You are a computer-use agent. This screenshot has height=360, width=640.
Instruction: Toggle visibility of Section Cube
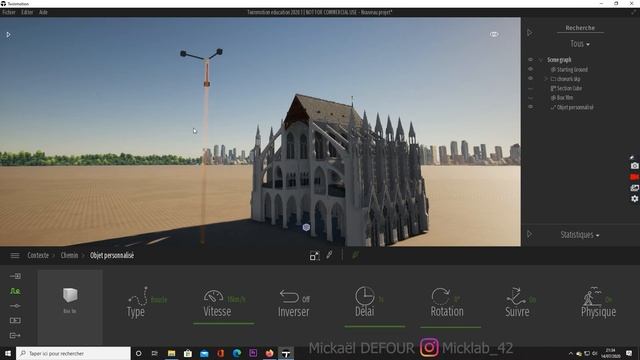coord(530,88)
